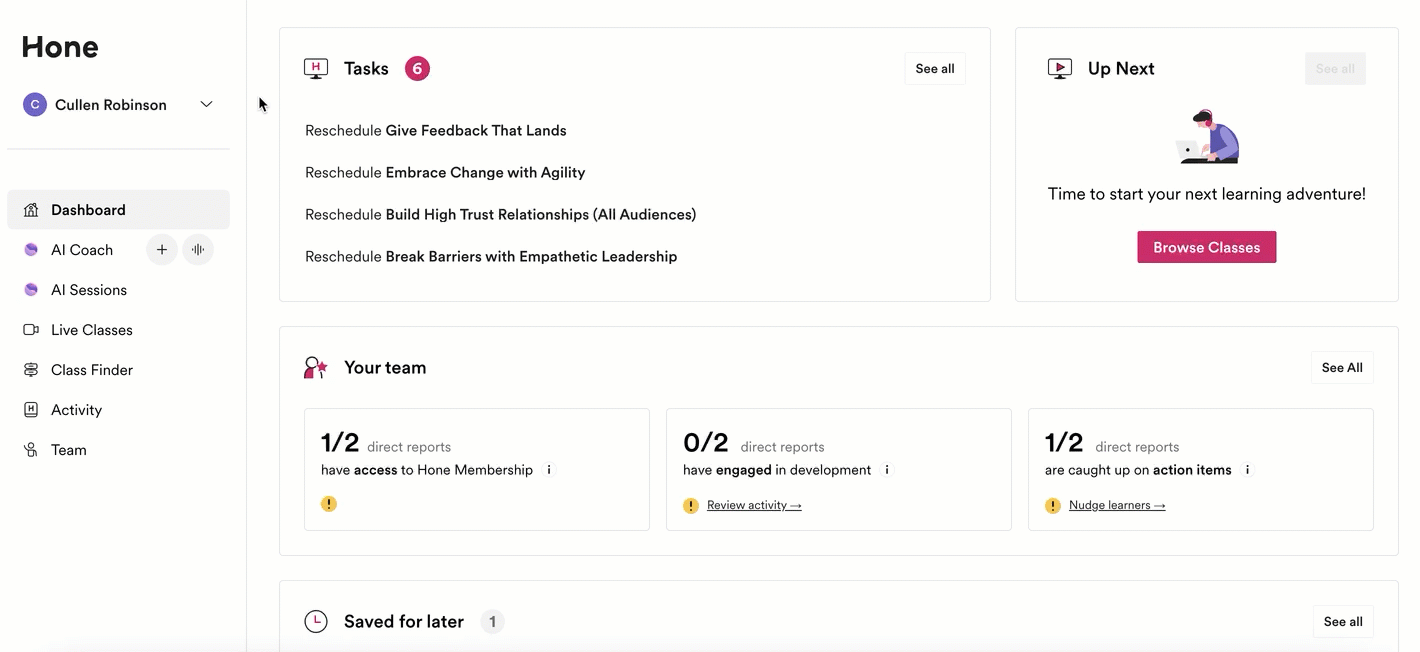
Task: Go to the Activity page
Action: click(76, 410)
